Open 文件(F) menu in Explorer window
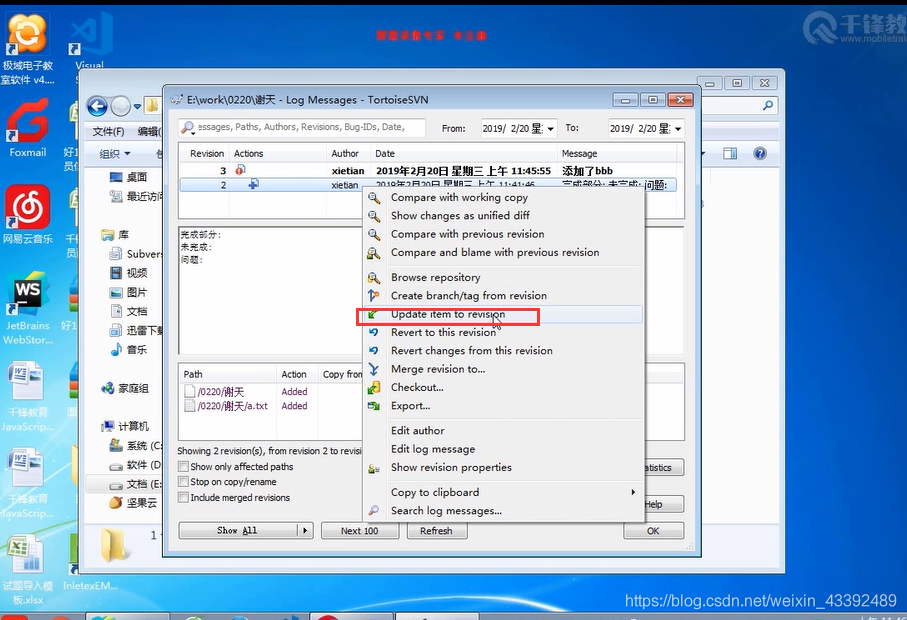The height and width of the screenshot is (620, 907). coord(109,132)
